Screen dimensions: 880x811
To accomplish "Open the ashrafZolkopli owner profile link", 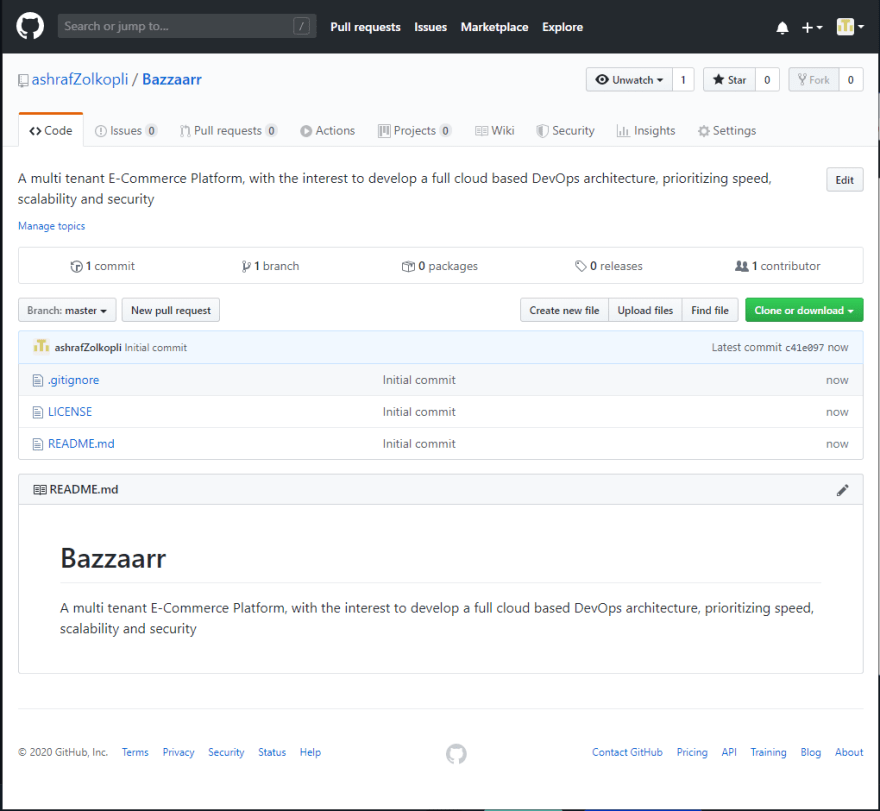I will pyautogui.click(x=80, y=79).
